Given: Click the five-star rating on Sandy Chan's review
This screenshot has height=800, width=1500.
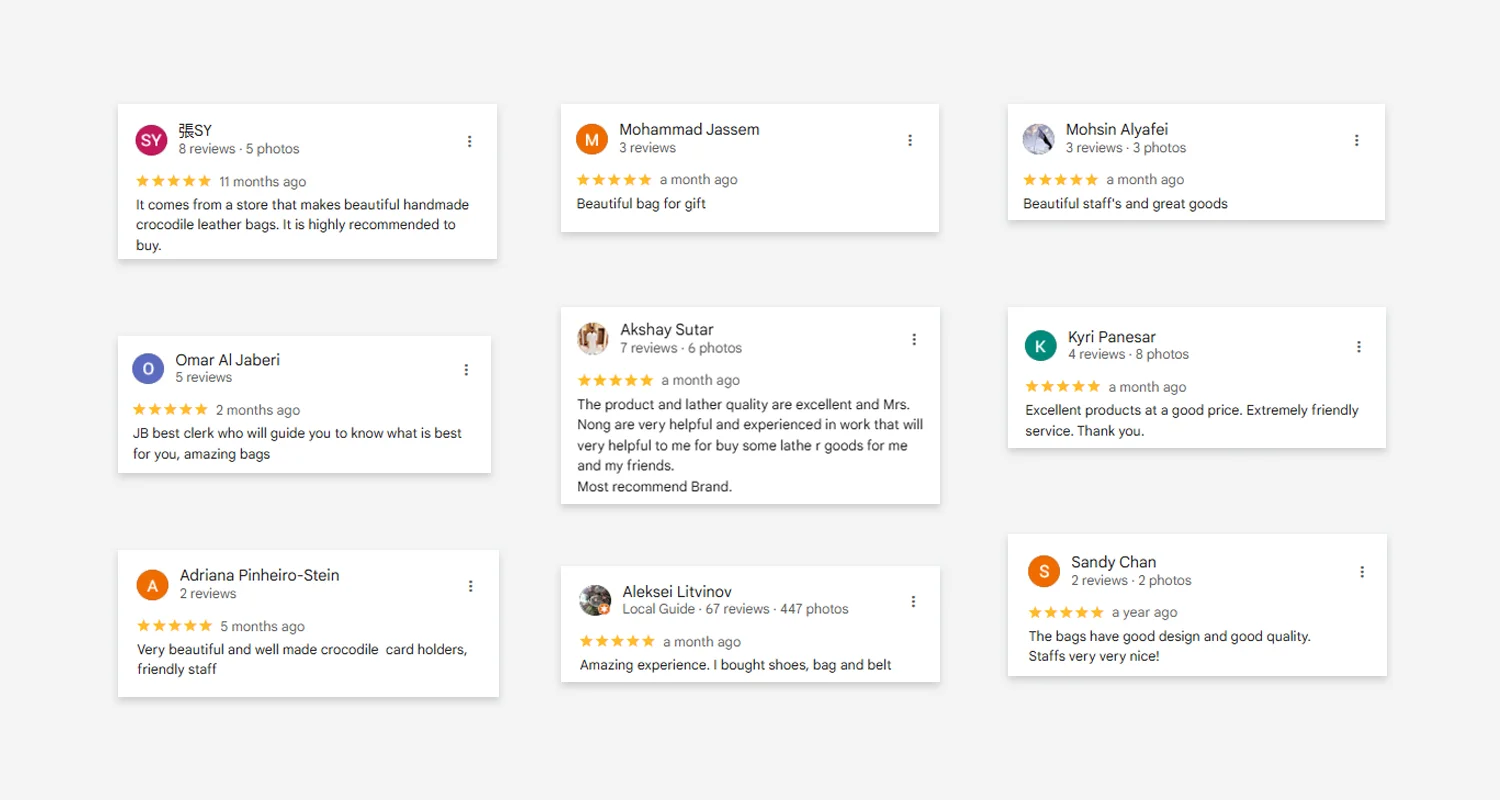Looking at the screenshot, I should [x=1066, y=612].
